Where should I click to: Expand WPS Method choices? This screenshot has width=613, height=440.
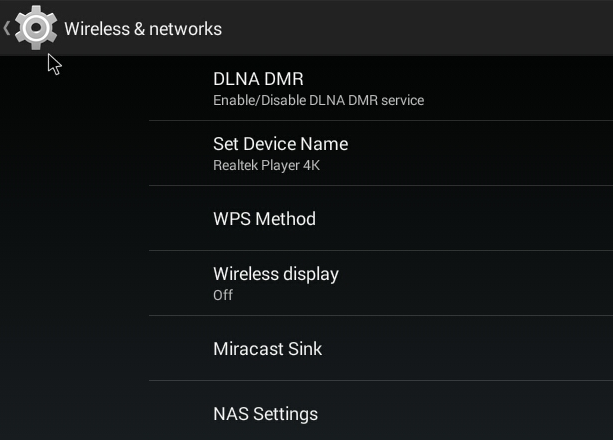381,218
